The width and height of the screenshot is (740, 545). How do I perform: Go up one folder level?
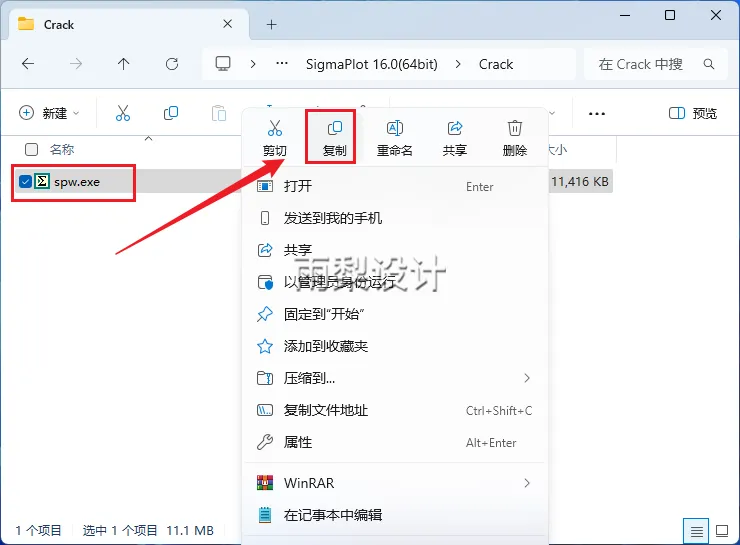coord(124,64)
